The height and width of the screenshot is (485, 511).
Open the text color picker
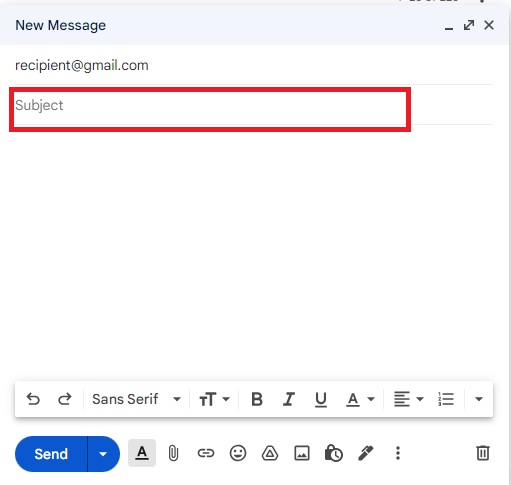360,399
